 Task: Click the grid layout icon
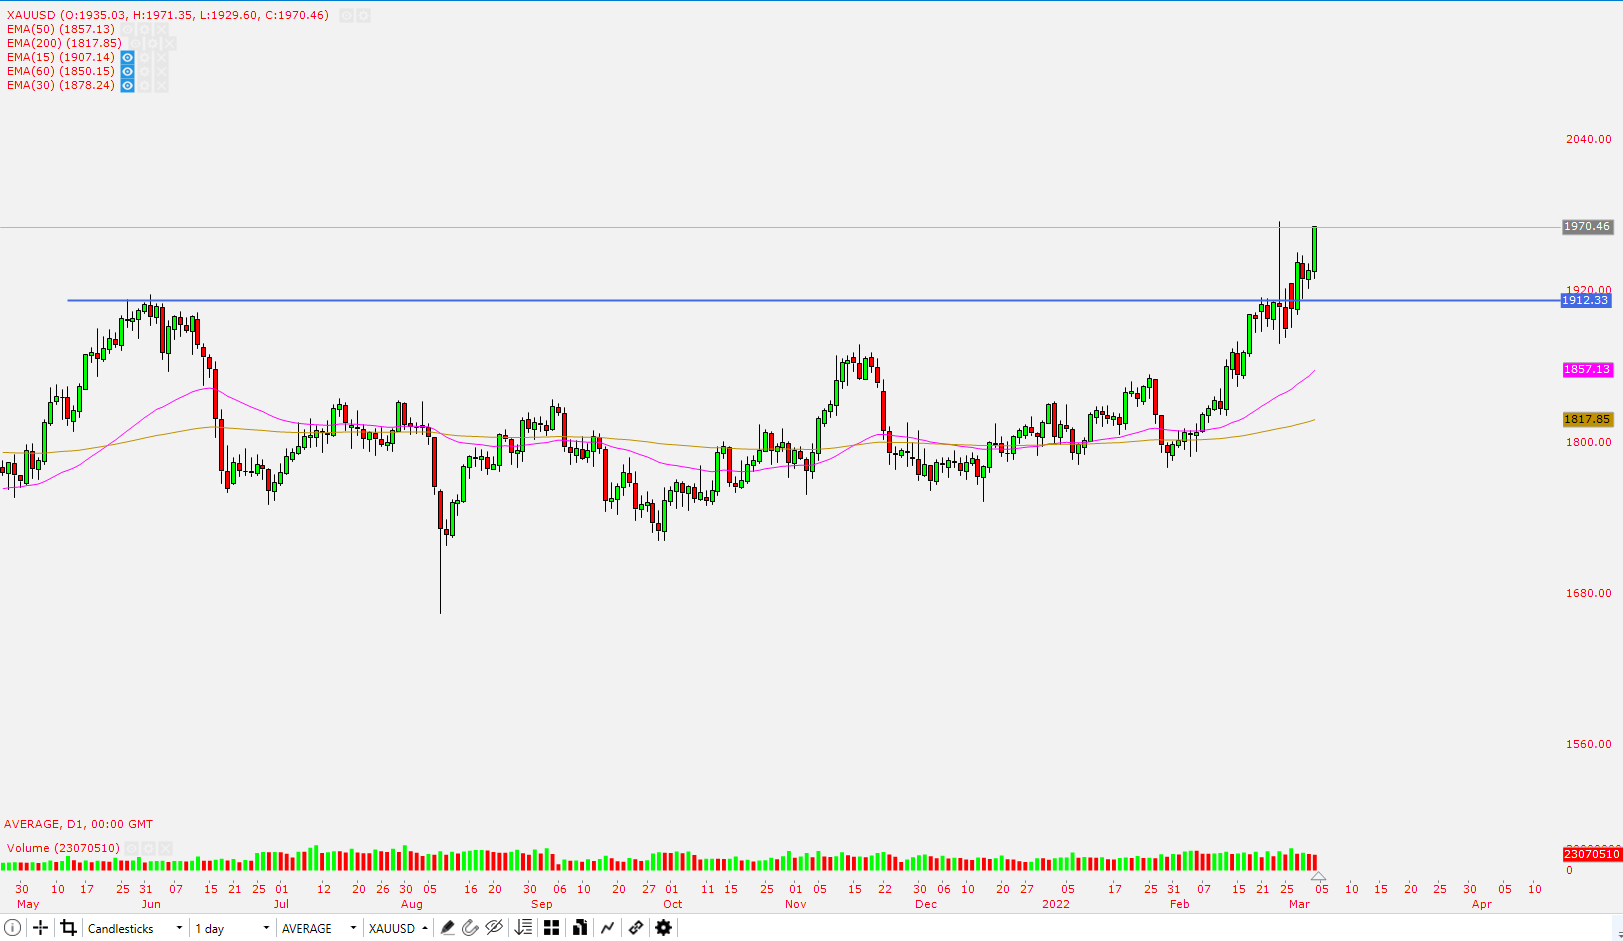tap(551, 928)
